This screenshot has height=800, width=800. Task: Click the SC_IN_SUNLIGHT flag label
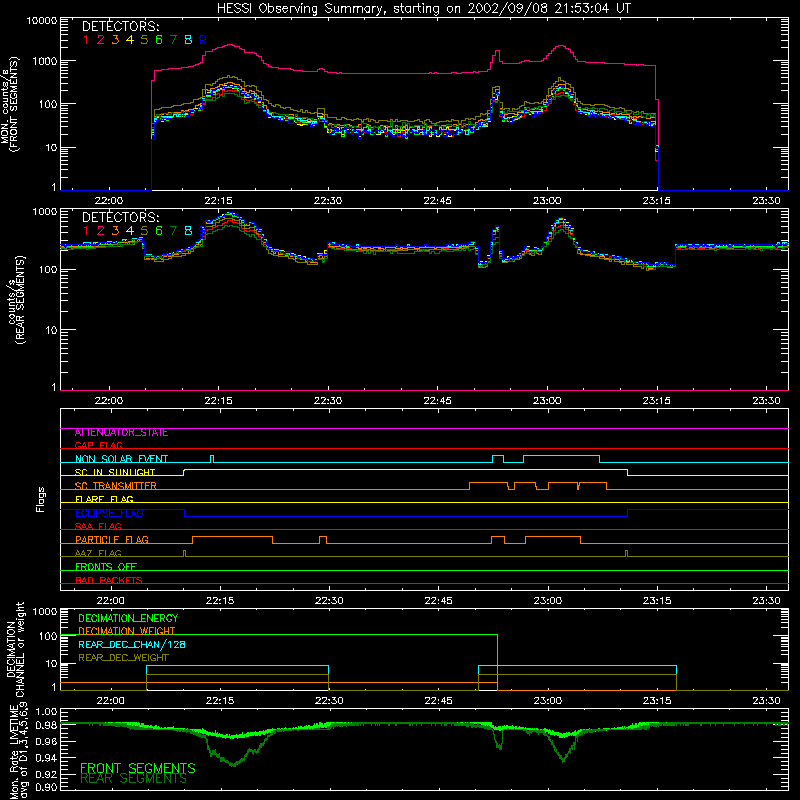click(115, 472)
